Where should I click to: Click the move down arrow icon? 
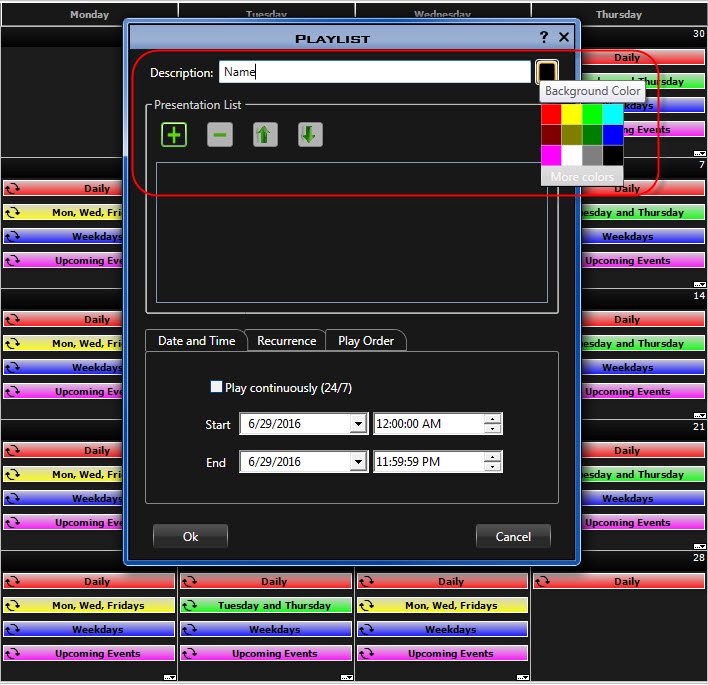(x=310, y=135)
